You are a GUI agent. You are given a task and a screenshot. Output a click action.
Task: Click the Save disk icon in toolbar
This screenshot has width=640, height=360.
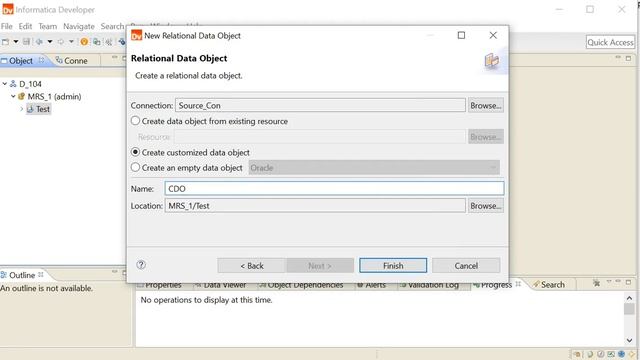27,42
